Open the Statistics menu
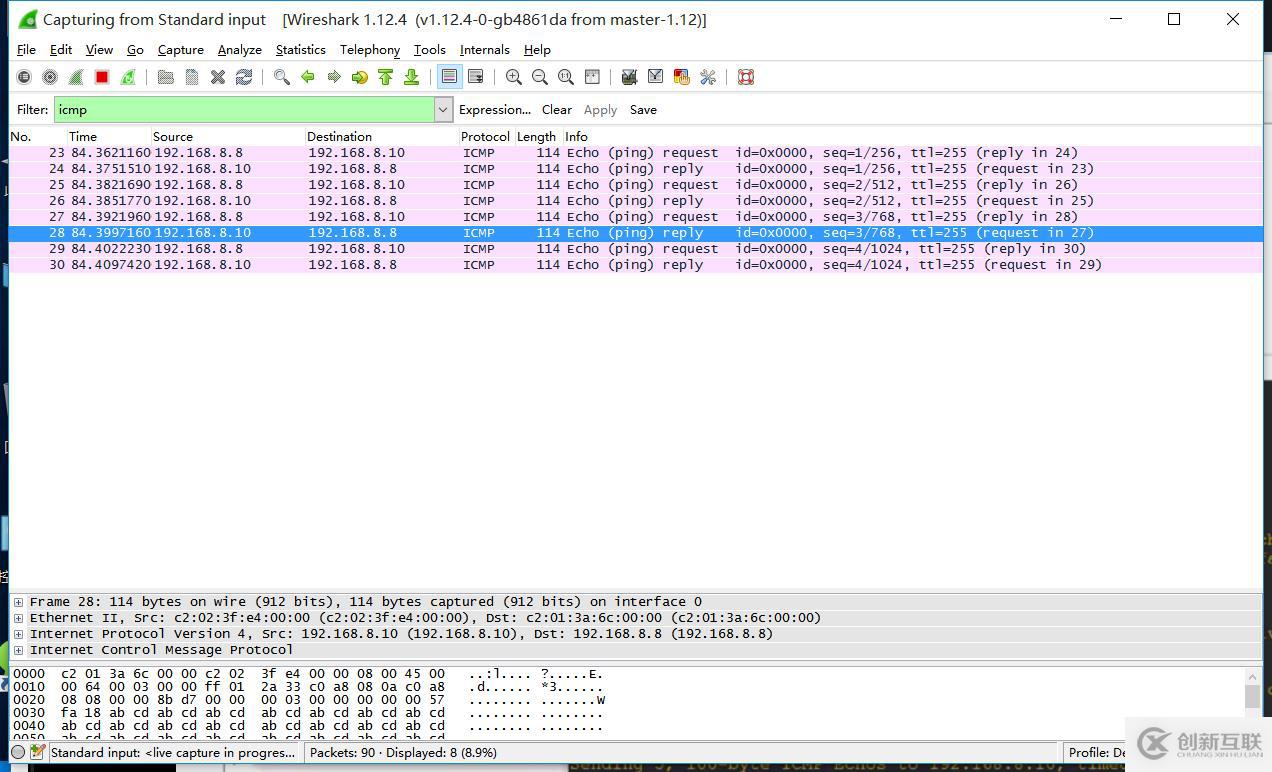 [x=300, y=50]
